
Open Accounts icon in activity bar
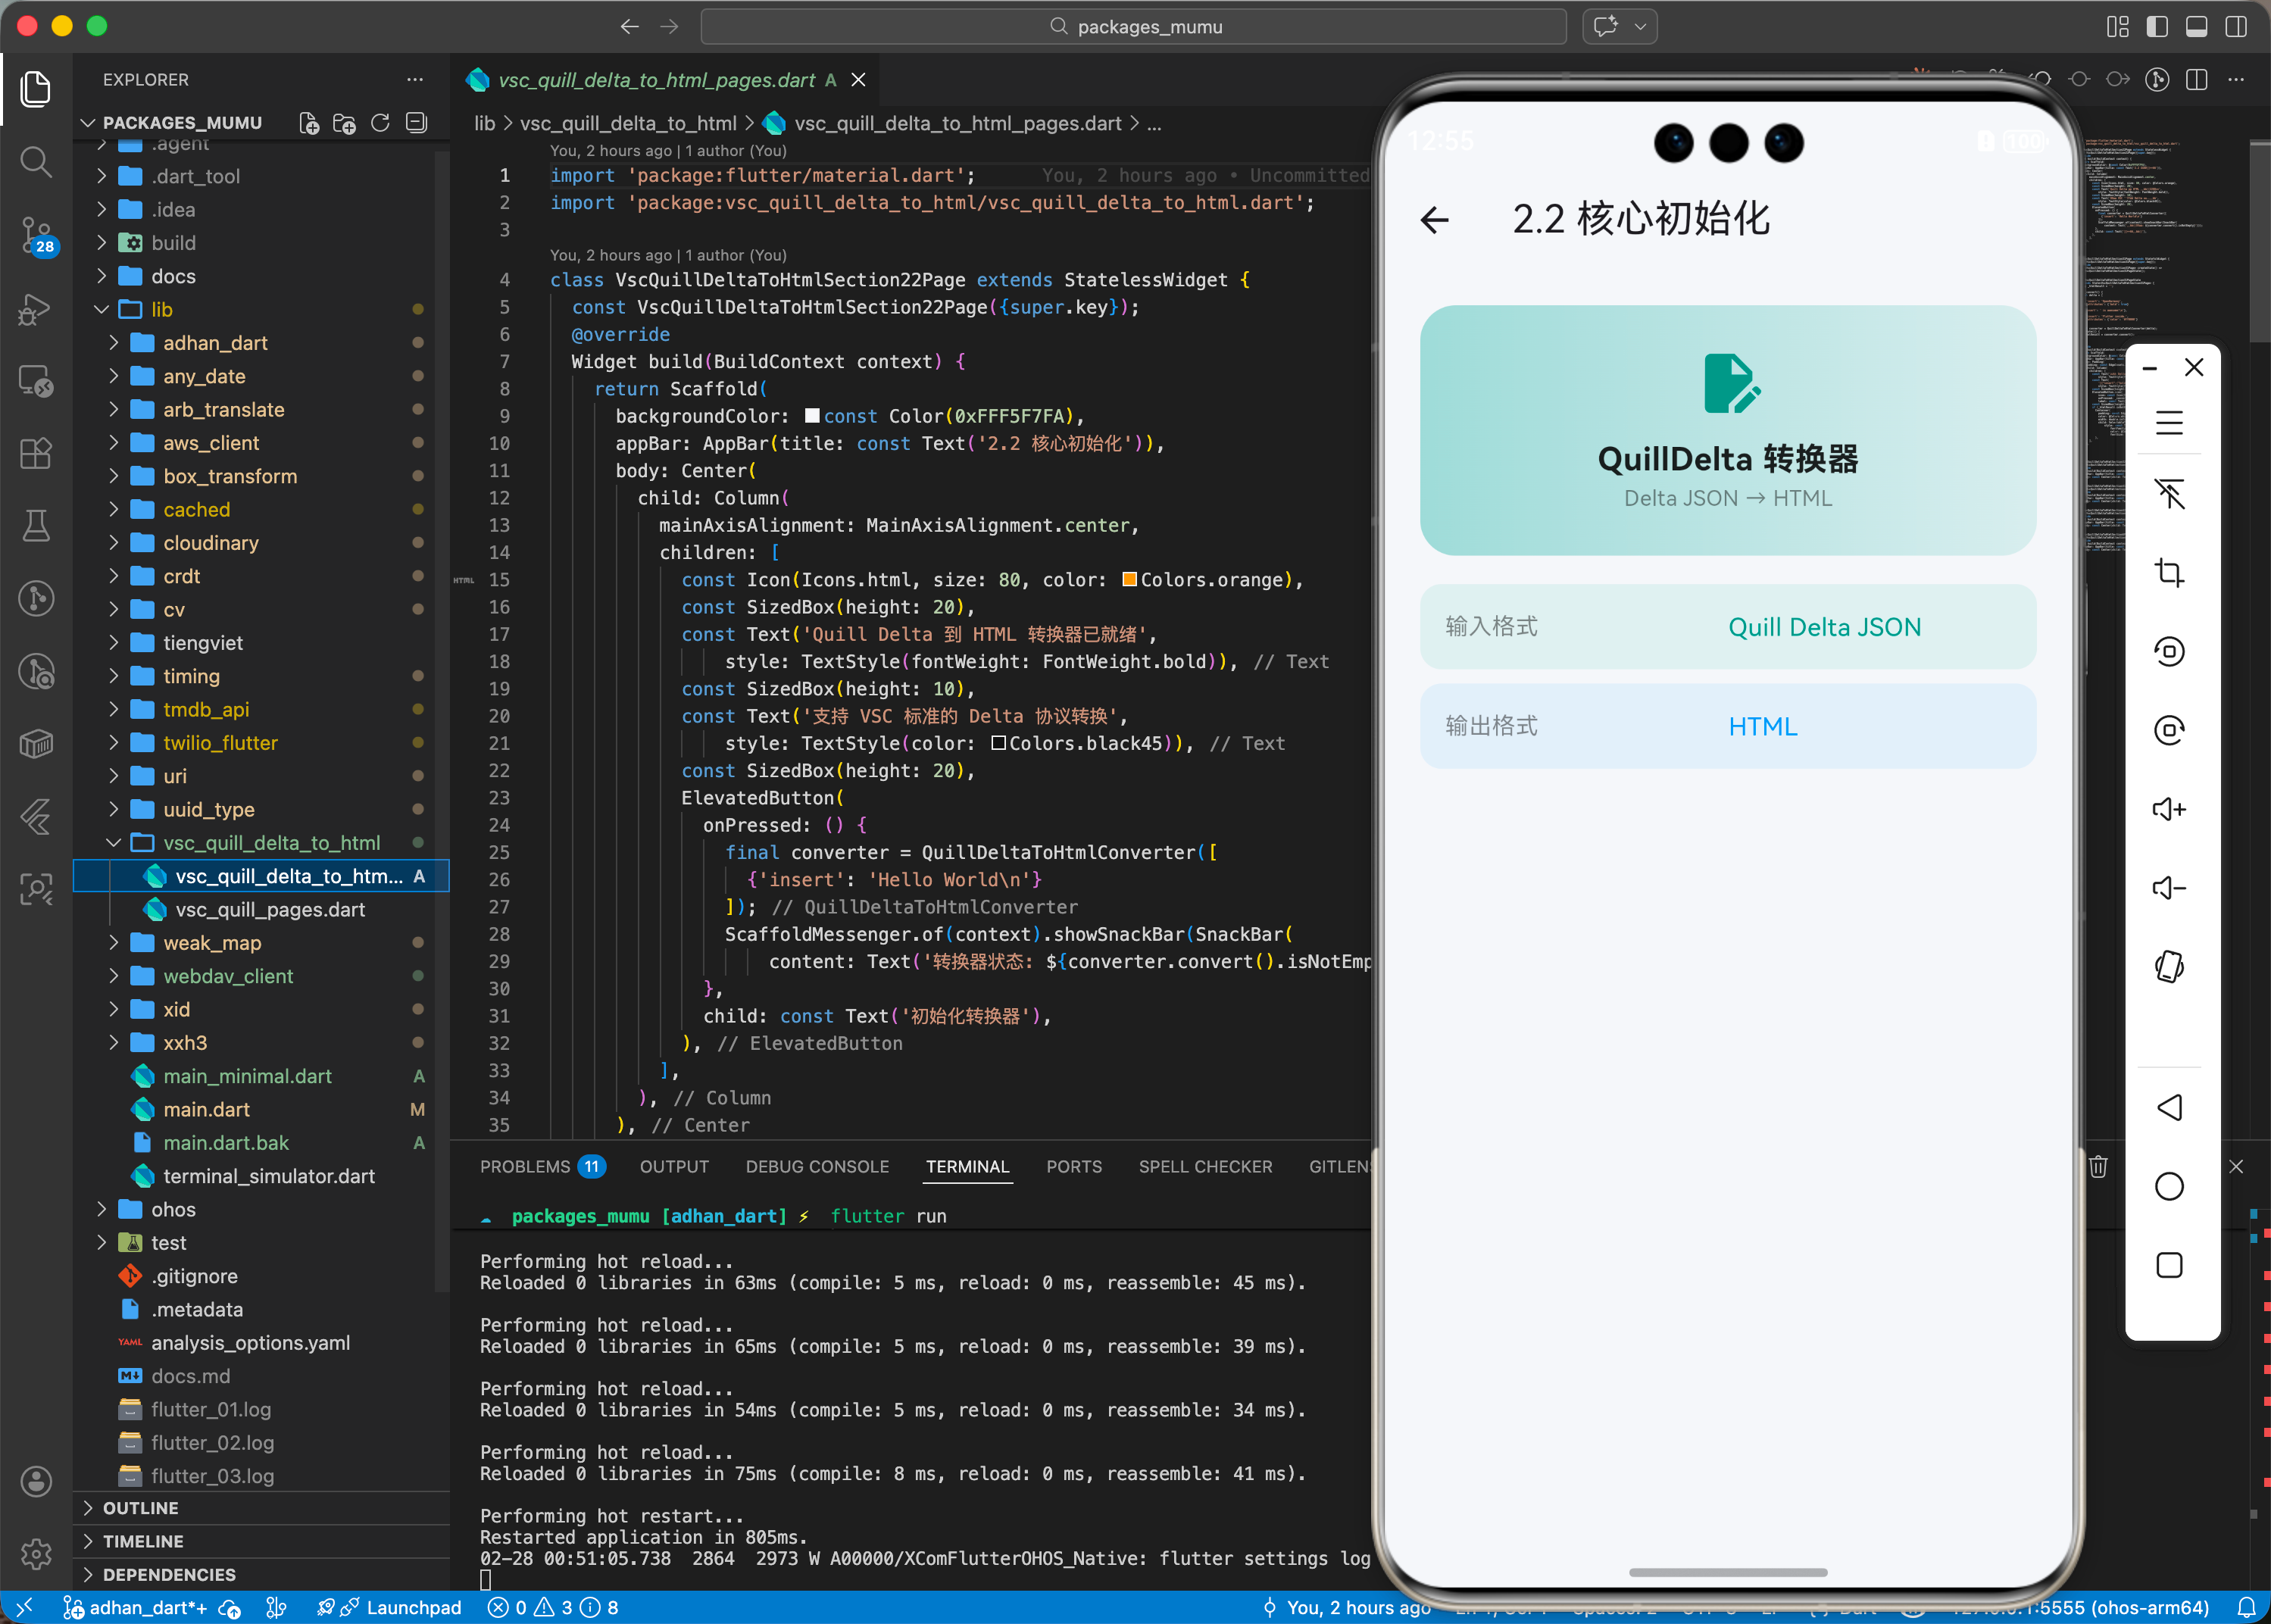pos(36,1481)
